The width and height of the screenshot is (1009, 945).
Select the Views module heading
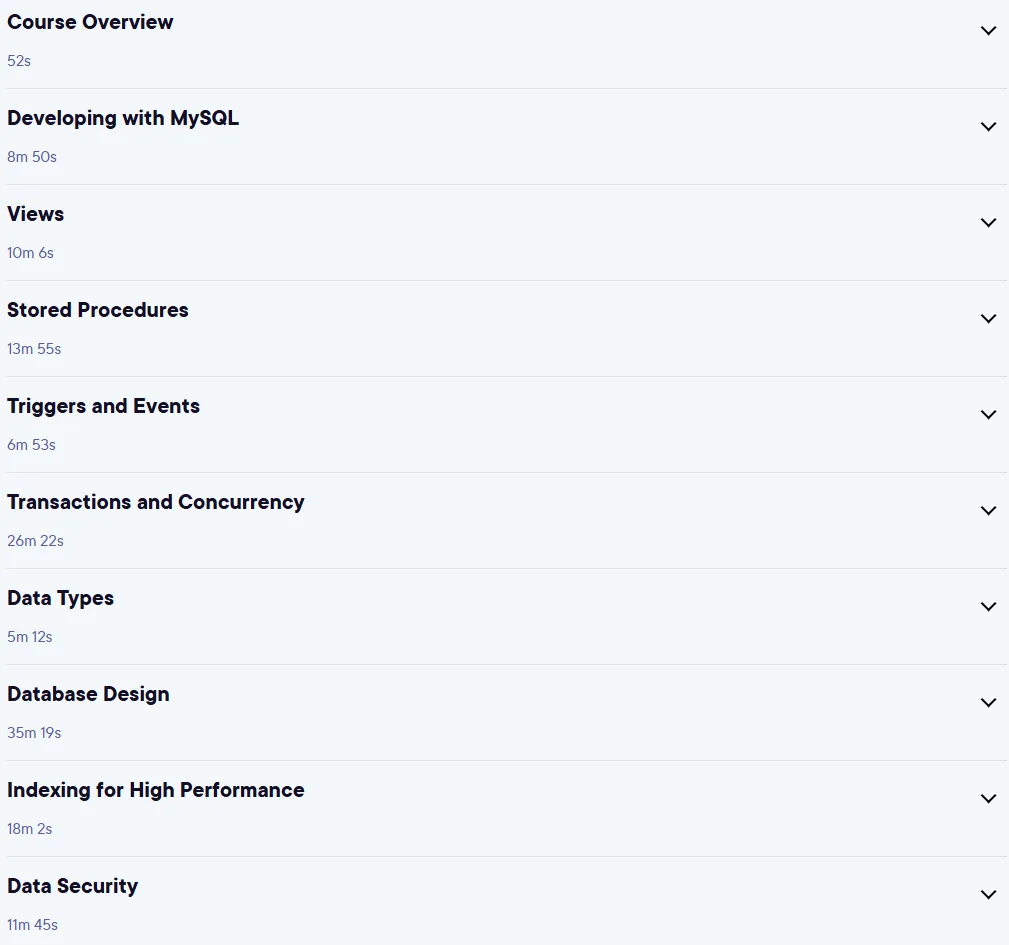coord(35,214)
